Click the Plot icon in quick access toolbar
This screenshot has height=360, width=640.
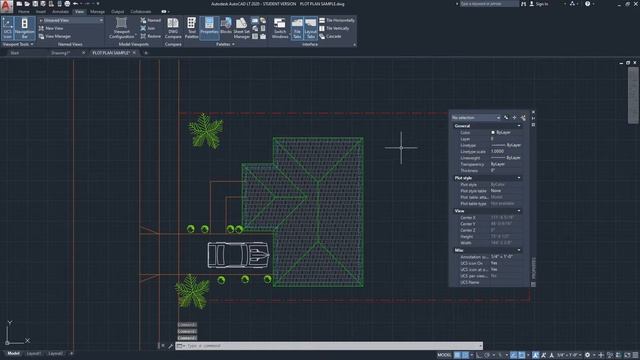click(x=67, y=4)
